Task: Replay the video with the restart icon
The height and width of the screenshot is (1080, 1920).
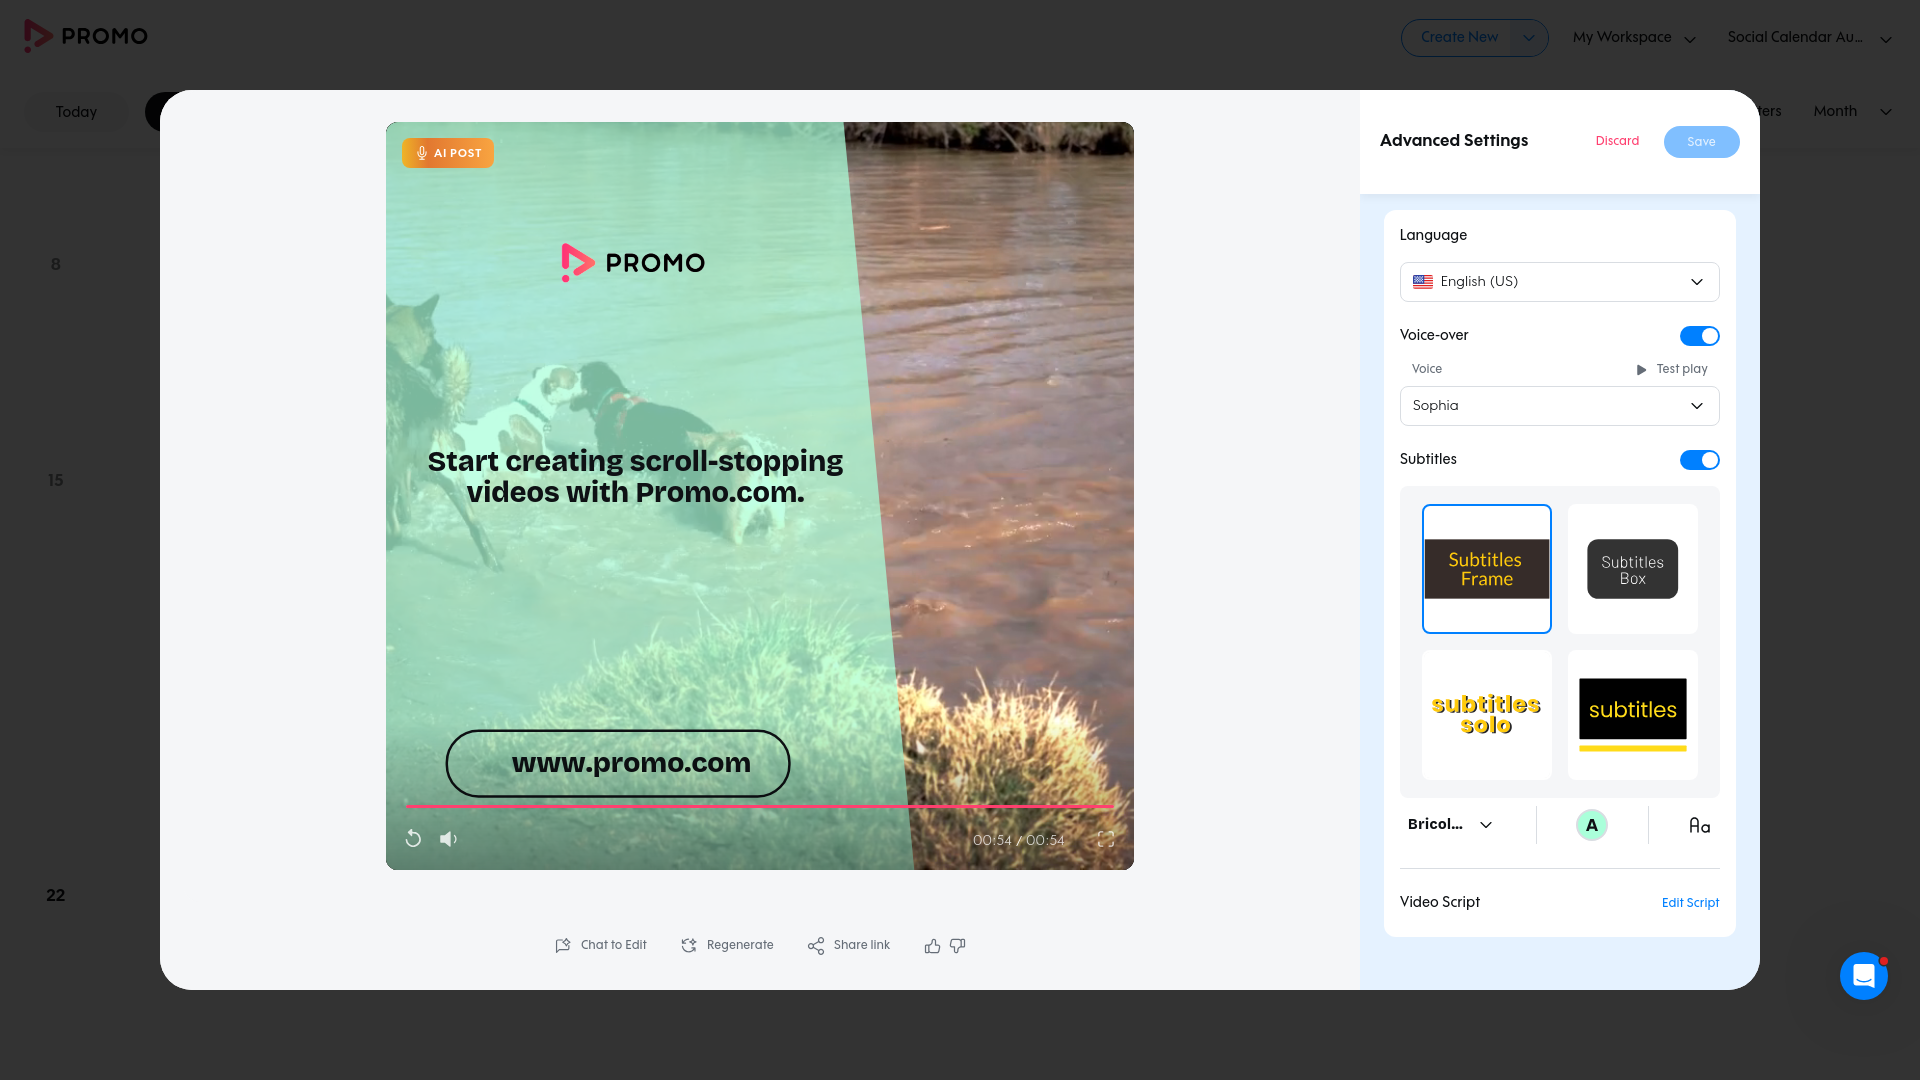Action: (413, 839)
